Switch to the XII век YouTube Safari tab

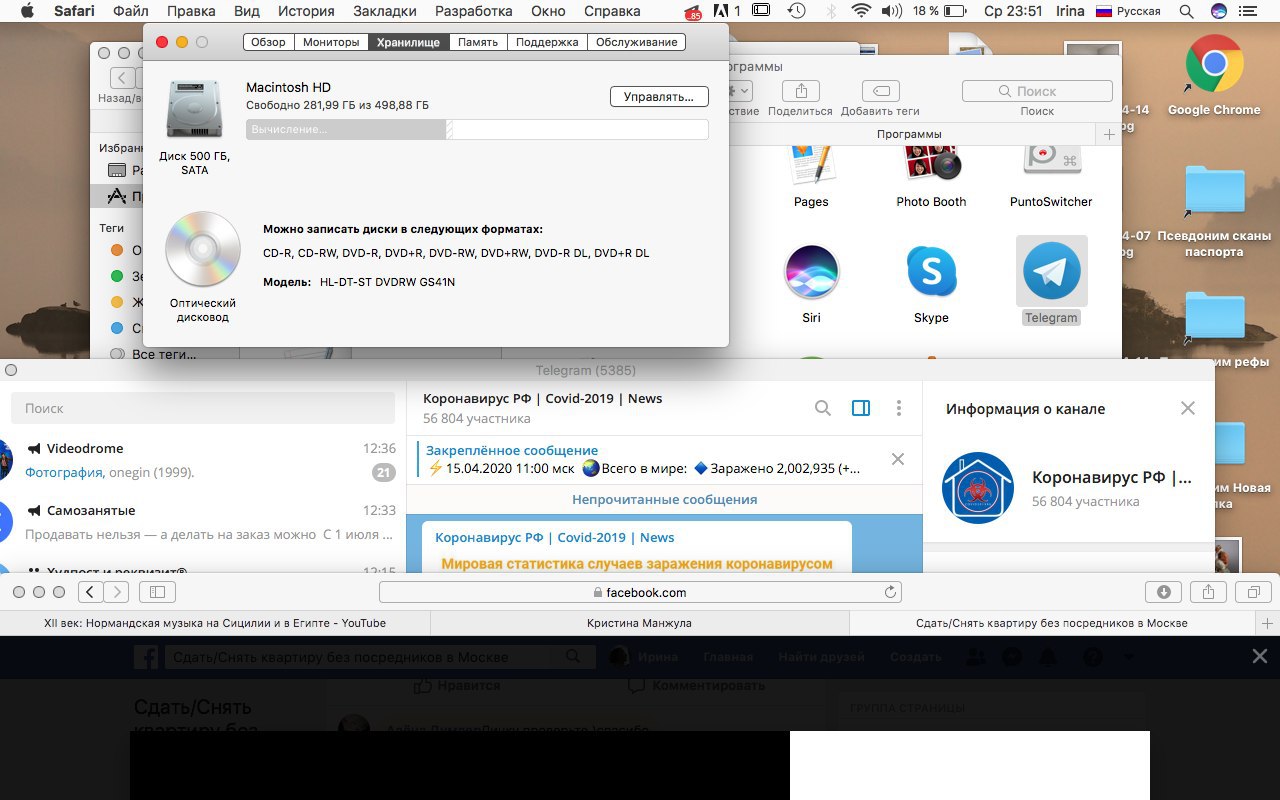[215, 623]
